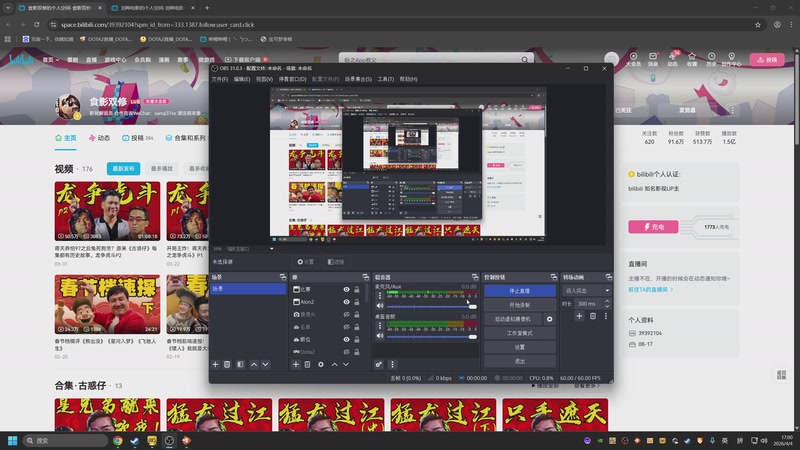Adjust 麦克风/Aux volume slider
This screenshot has height=450, width=800.
click(x=431, y=307)
